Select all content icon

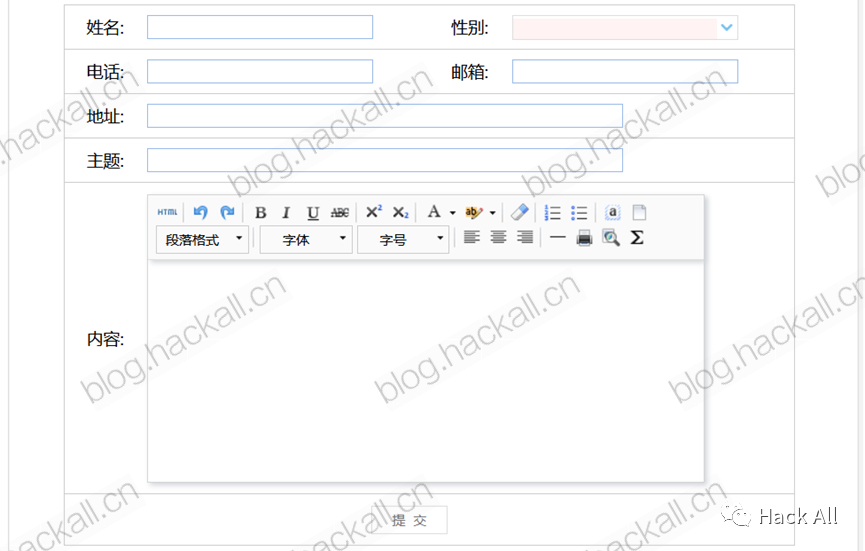point(612,212)
